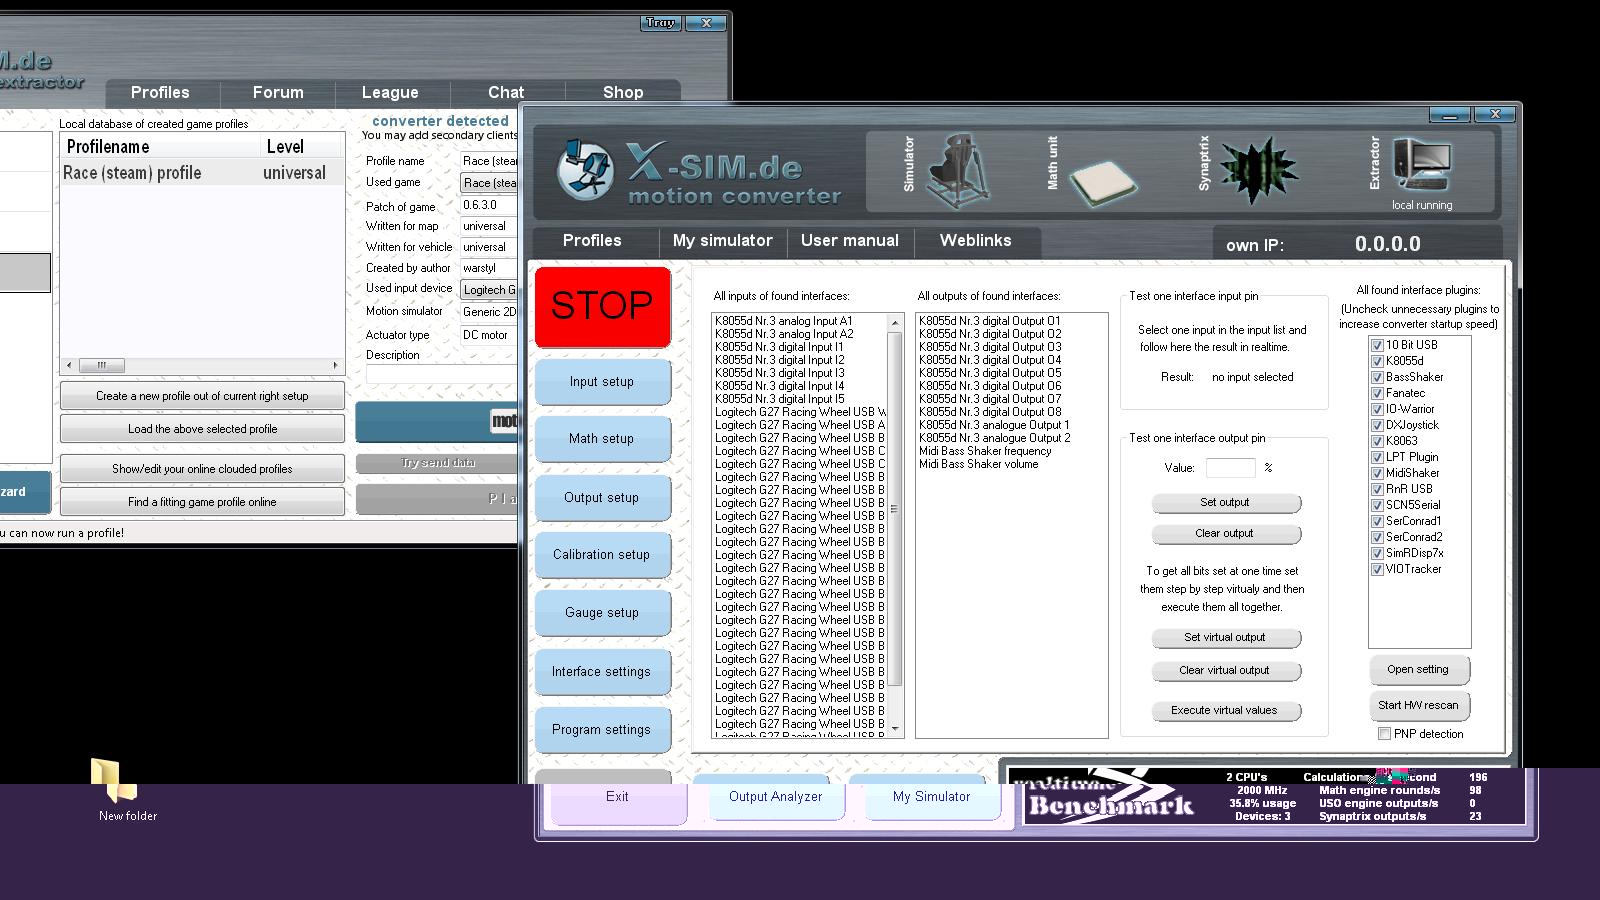Click the realtime Benchmark logo
Image resolution: width=1600 pixels, height=900 pixels.
pos(1110,797)
